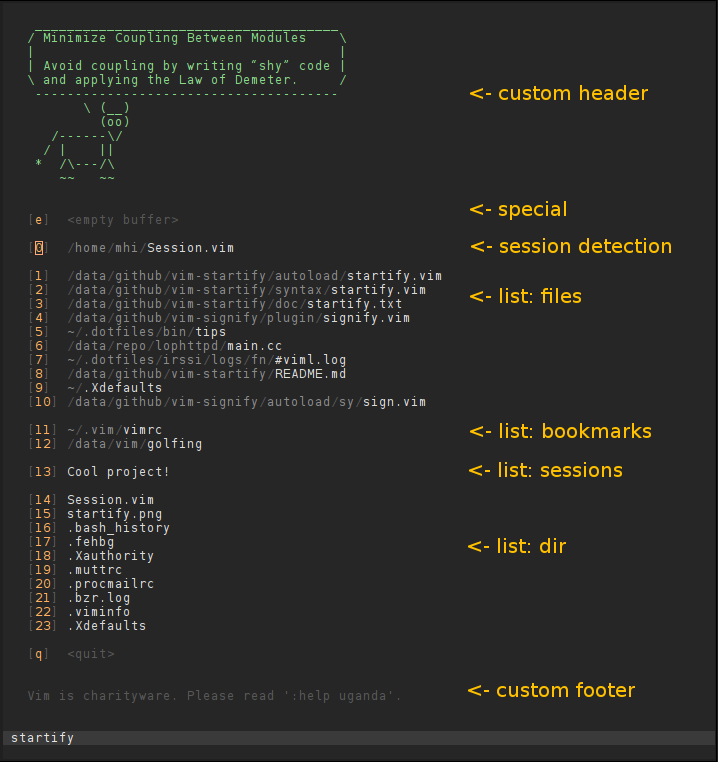Image resolution: width=718 pixels, height=762 pixels.
Task: Open the /data/vim/golfing bookmark
Action: click(134, 444)
